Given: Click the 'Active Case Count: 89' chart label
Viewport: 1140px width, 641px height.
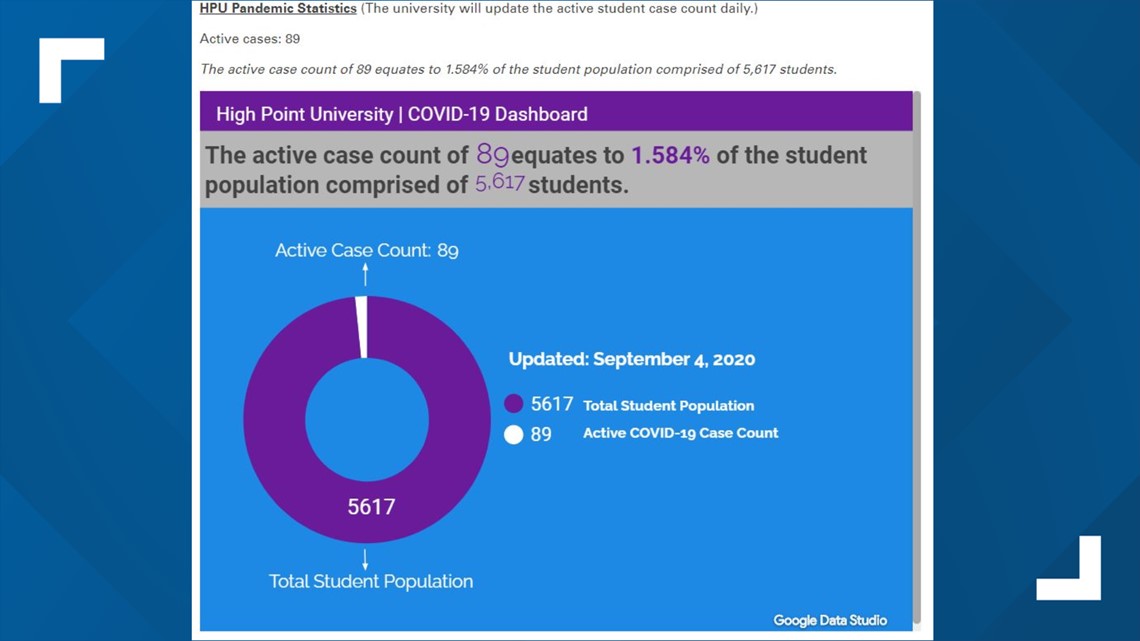Looking at the screenshot, I should click(367, 250).
